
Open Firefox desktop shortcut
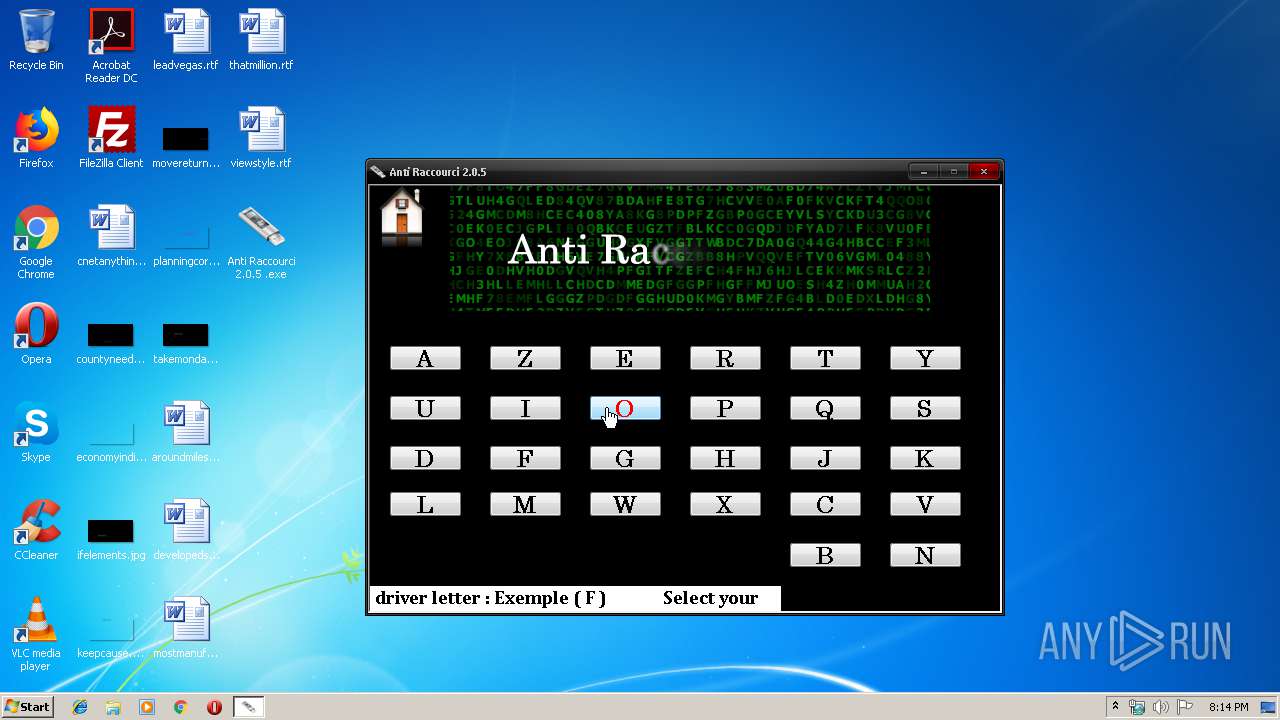36,138
